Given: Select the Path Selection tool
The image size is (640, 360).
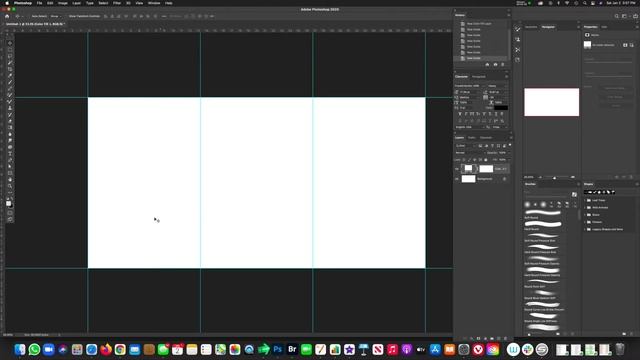Looking at the screenshot, I should (10, 167).
